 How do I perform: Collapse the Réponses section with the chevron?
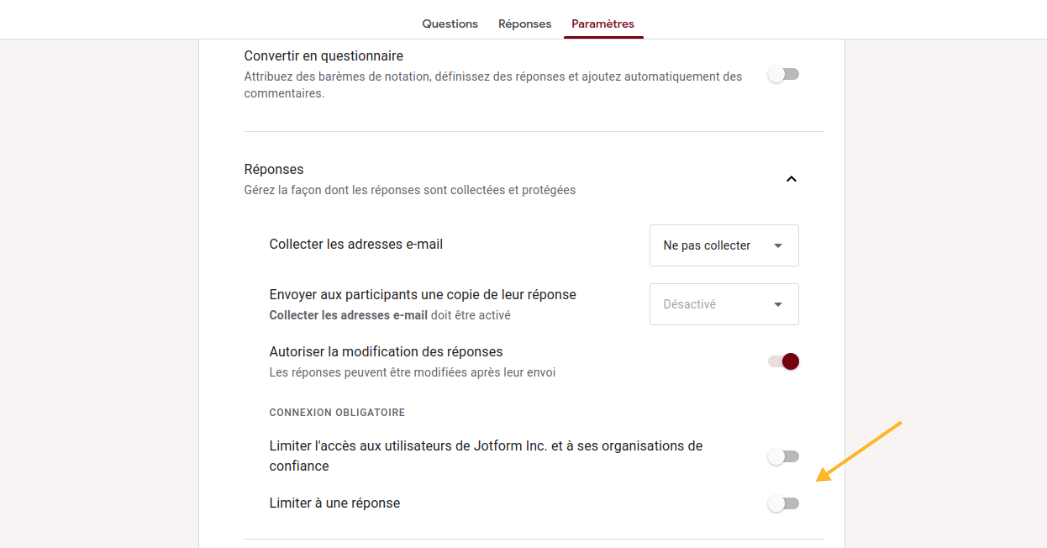coord(791,179)
